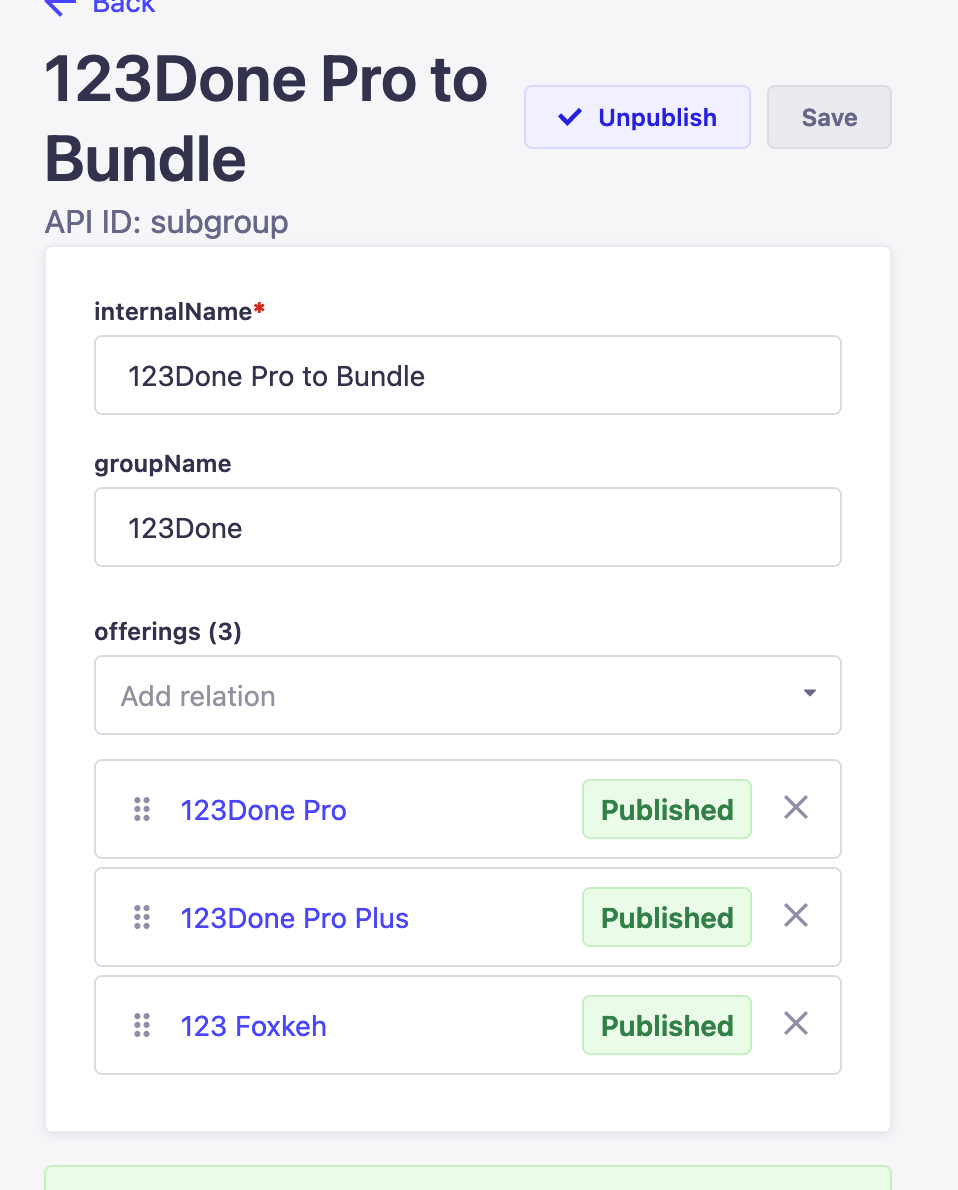Viewport: 958px width, 1190px height.
Task: Open the Add relation combo box
Action: (x=468, y=695)
